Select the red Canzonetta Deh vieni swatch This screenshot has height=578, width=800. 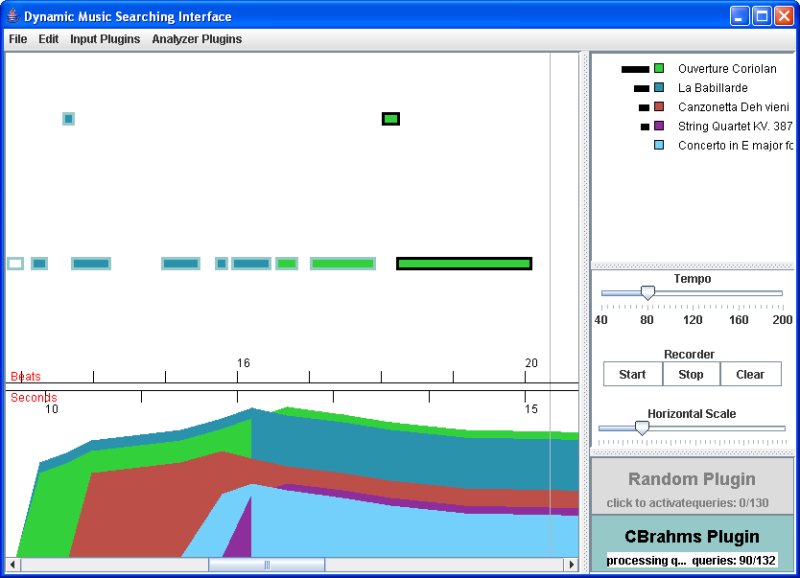click(x=659, y=107)
